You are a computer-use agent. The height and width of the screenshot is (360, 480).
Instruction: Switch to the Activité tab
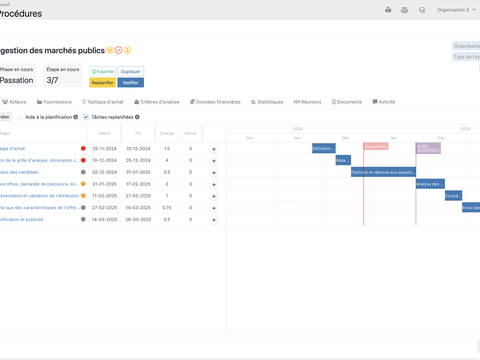tap(384, 102)
